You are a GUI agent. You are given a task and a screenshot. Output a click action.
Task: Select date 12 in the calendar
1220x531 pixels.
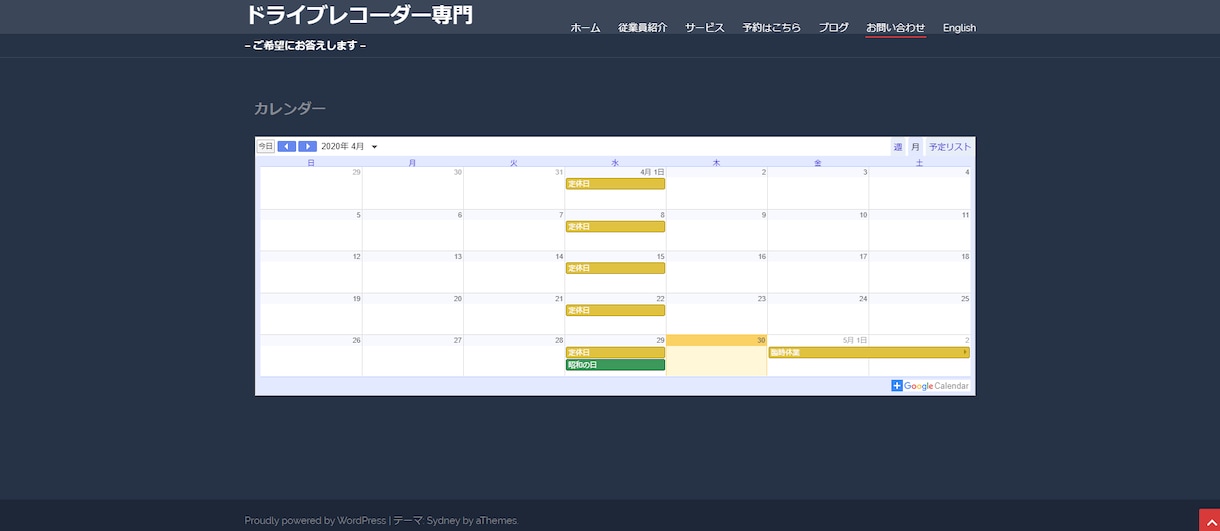[x=356, y=257]
